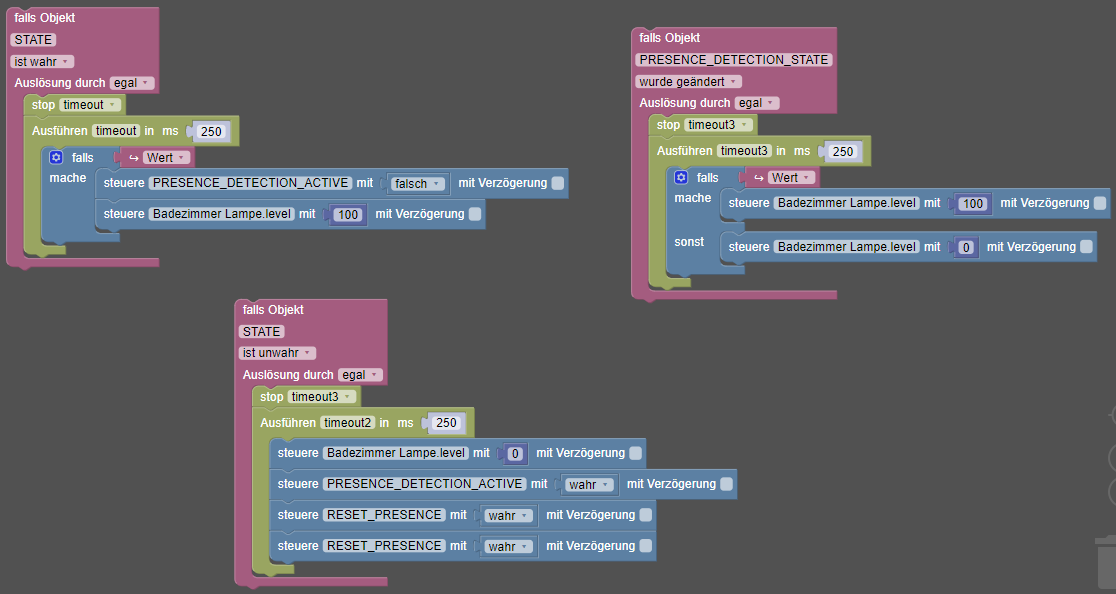Edit the 250 ms value of Ausführen timeout
Viewport: 1116px width, 594px height.
point(211,132)
